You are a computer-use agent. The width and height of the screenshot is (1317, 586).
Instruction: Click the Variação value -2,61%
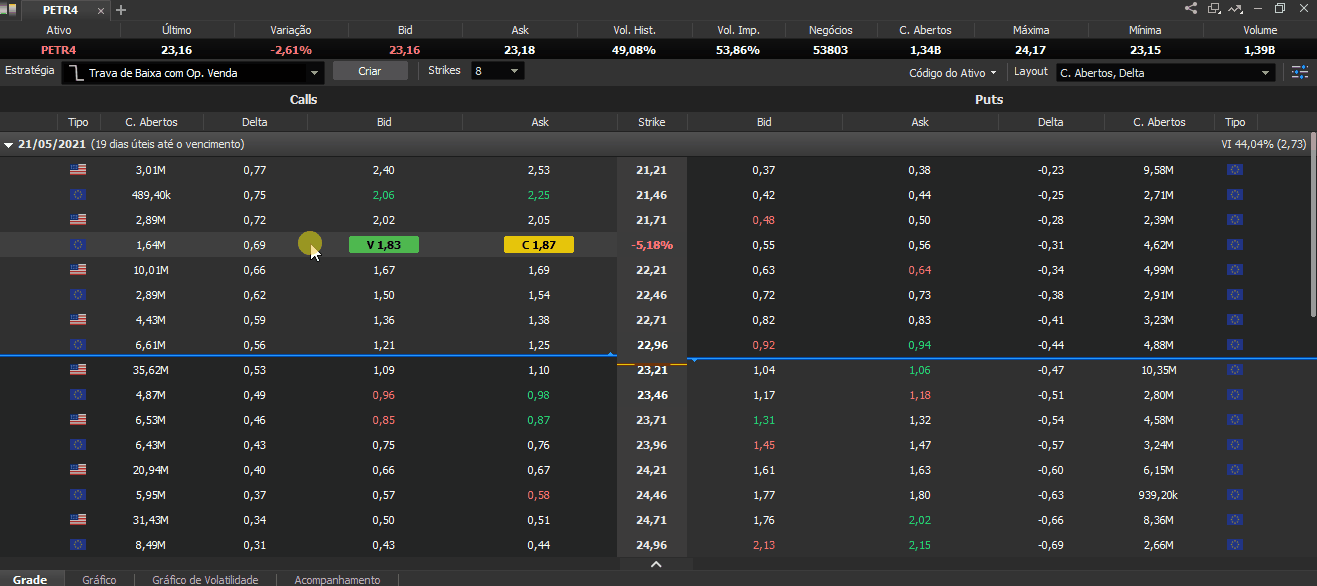coord(291,50)
